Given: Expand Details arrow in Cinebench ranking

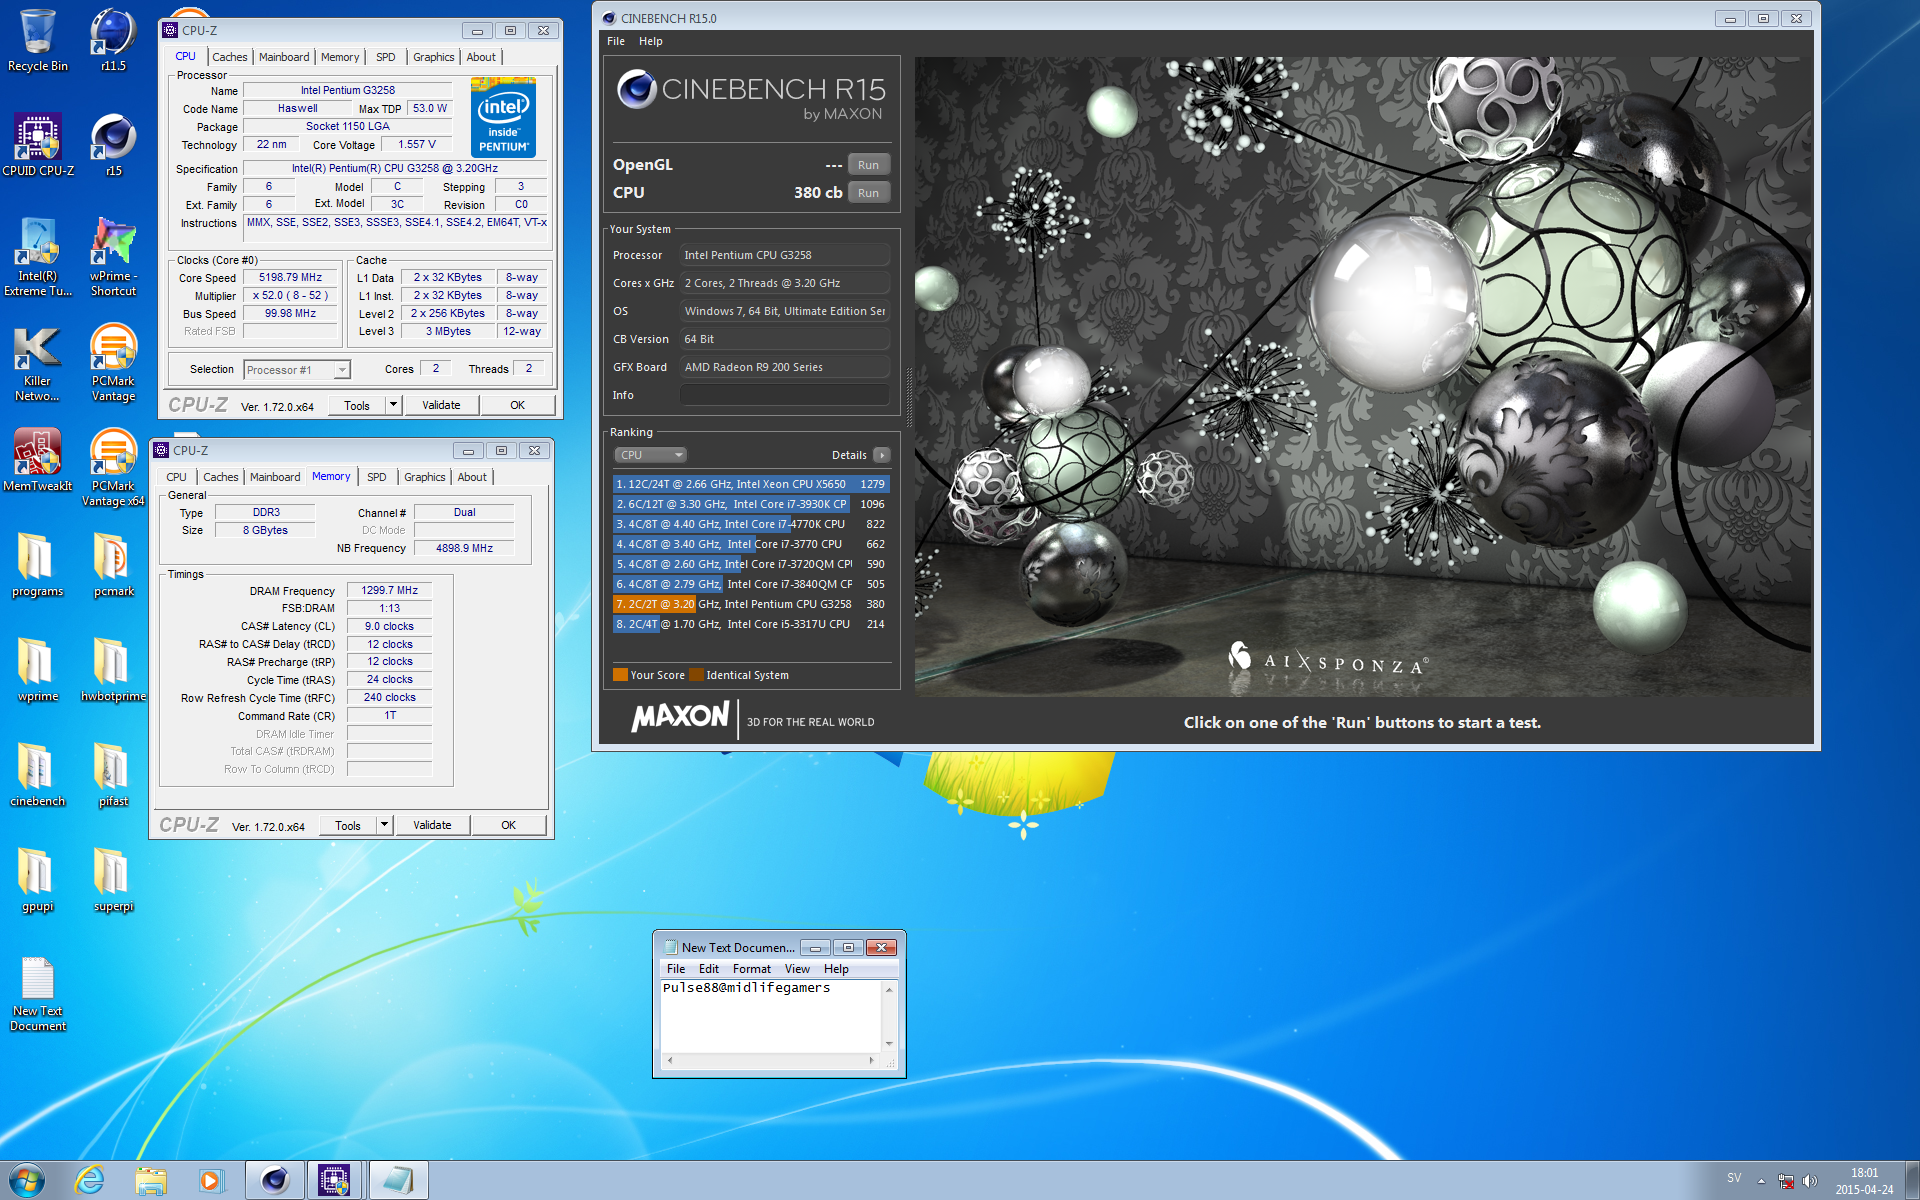Looking at the screenshot, I should pyautogui.click(x=881, y=455).
